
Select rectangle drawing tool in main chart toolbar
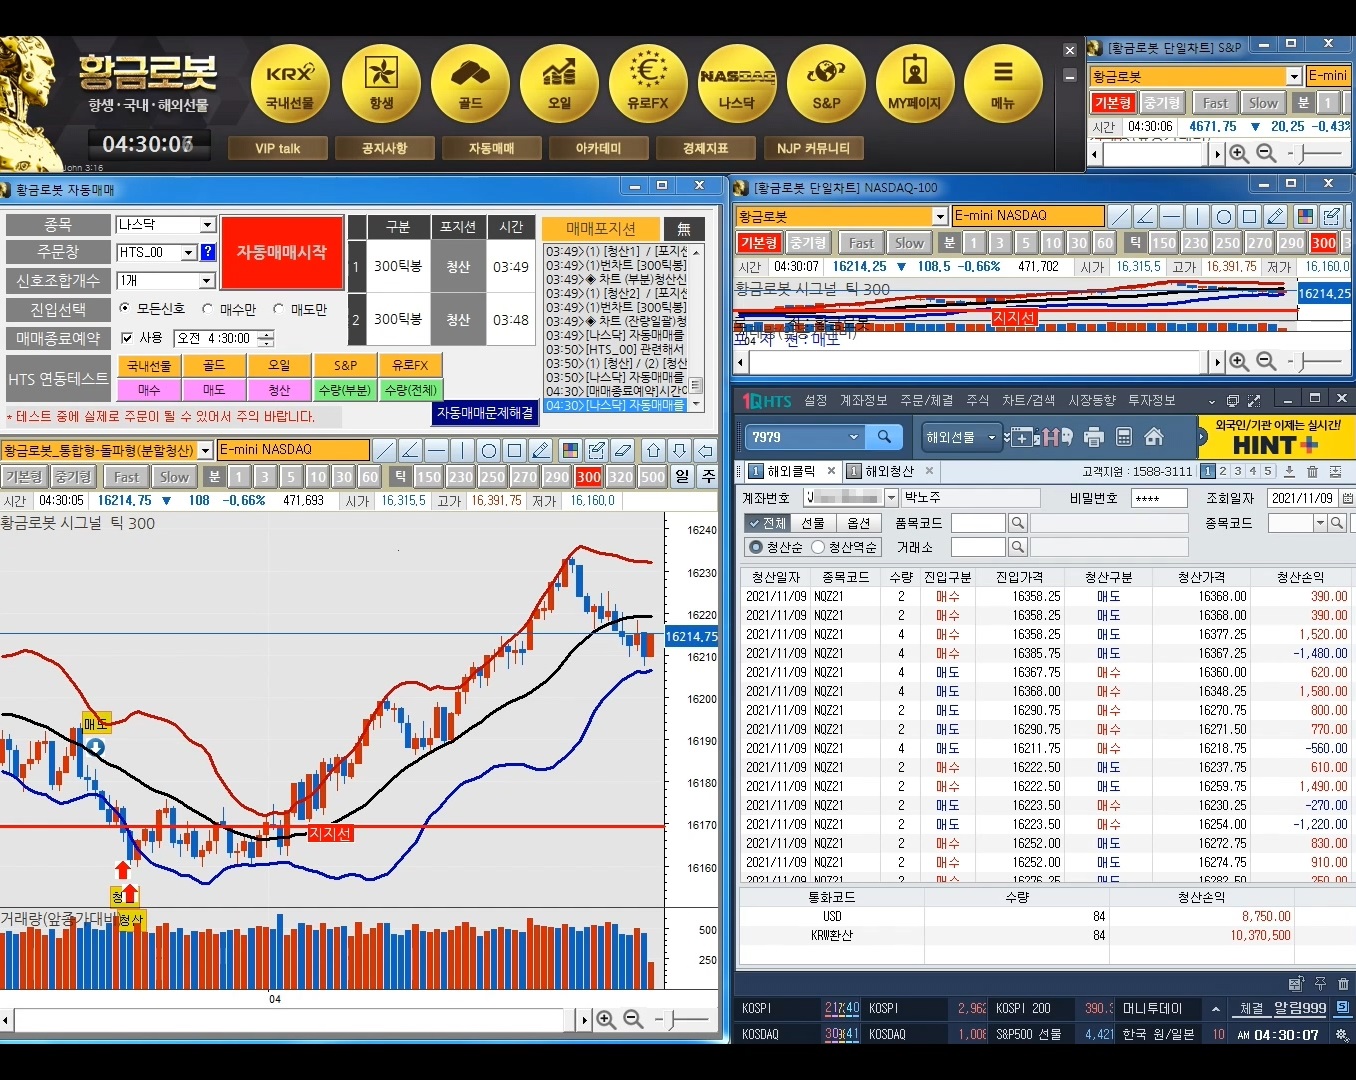[514, 450]
